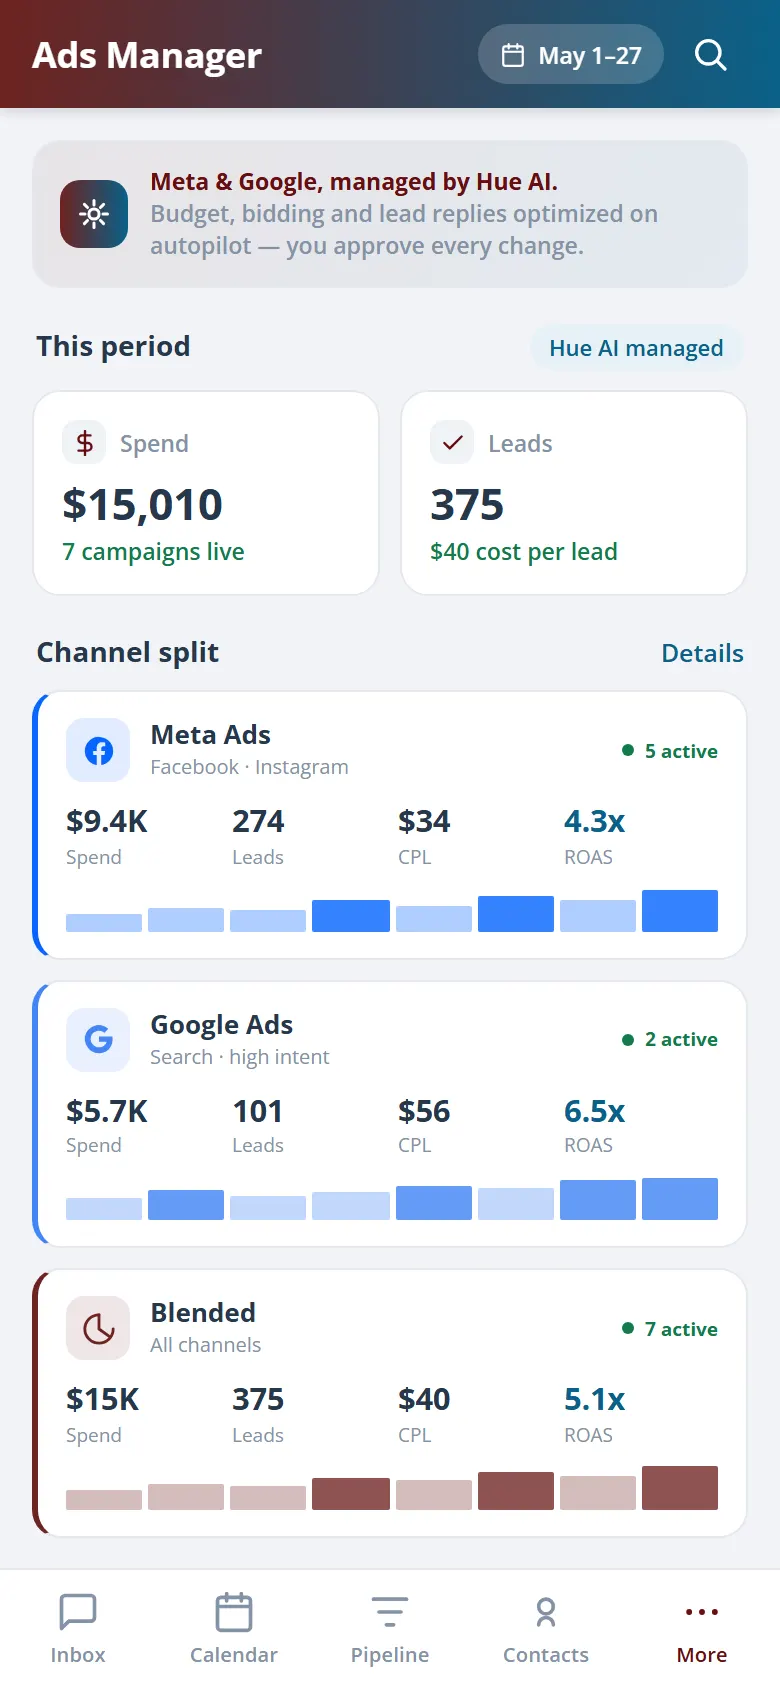780x1688 pixels.
Task: Click last bar of Blended chart
Action: point(680,1488)
